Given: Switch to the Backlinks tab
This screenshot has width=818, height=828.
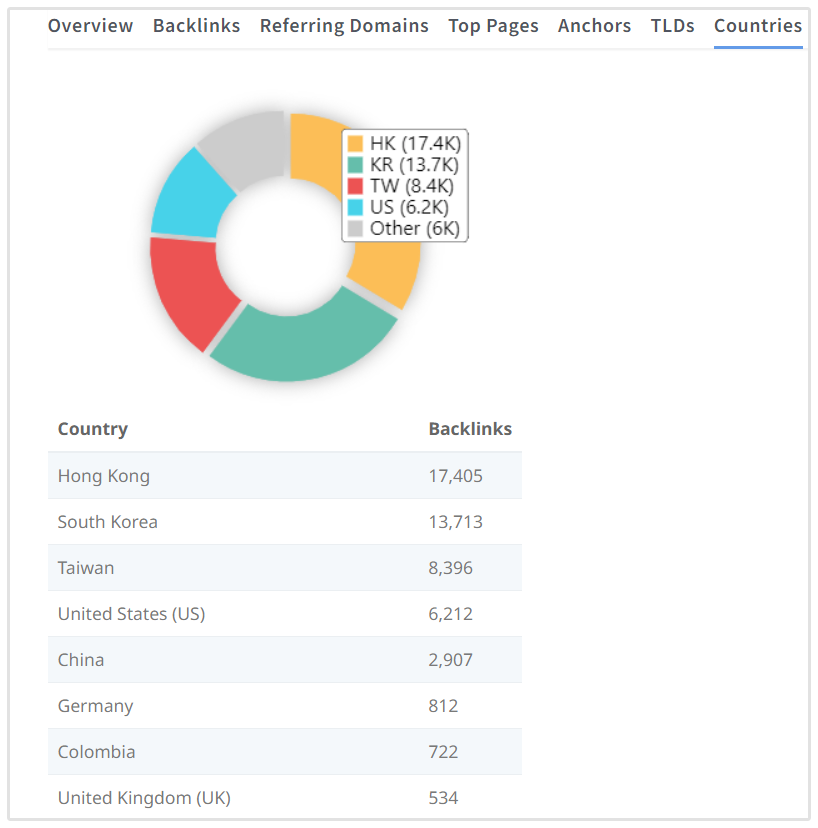Looking at the screenshot, I should (x=196, y=26).
